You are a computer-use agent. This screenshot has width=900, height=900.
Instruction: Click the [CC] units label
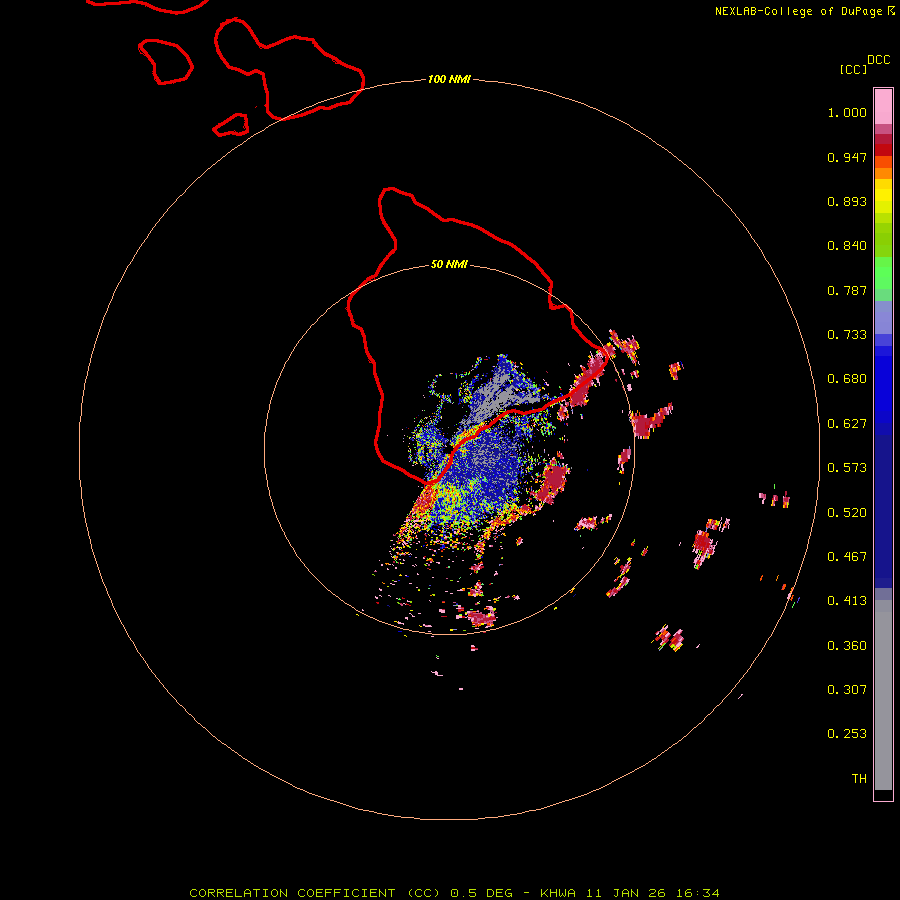click(x=854, y=69)
